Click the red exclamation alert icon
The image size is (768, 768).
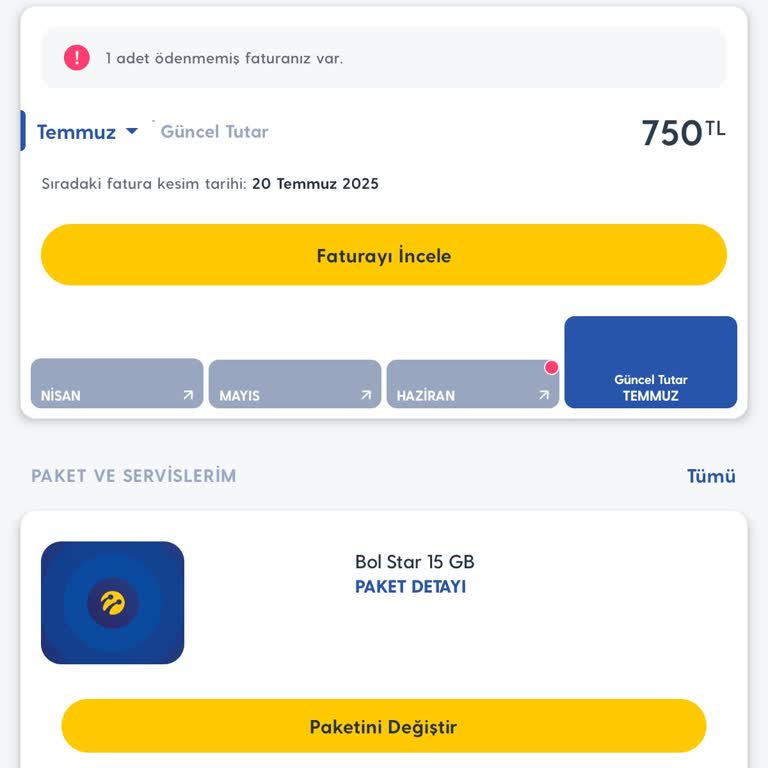pyautogui.click(x=77, y=58)
